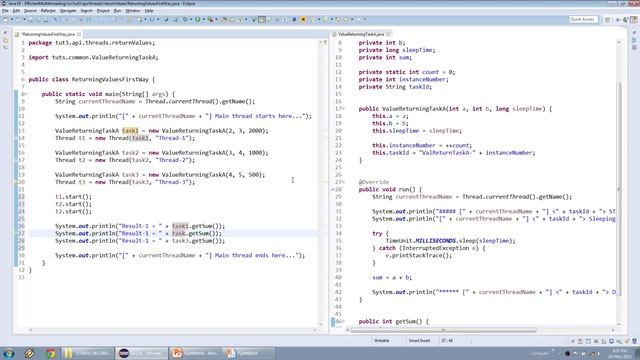Open the Windows Start button
Image resolution: width=640 pixels, height=360 pixels.
point(9,353)
